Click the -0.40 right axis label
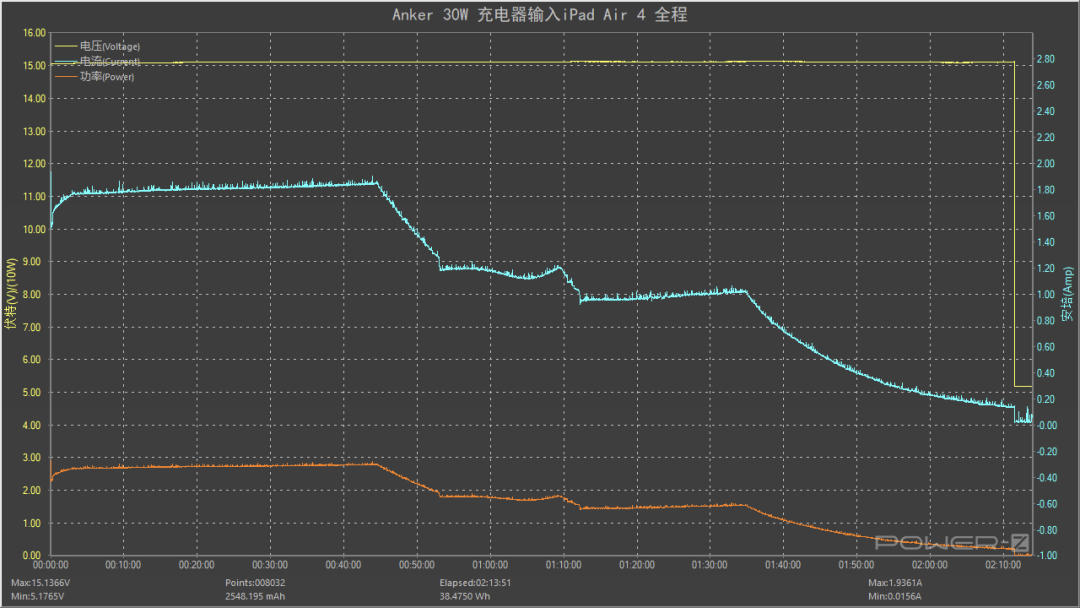1080x608 pixels. coord(1047,478)
